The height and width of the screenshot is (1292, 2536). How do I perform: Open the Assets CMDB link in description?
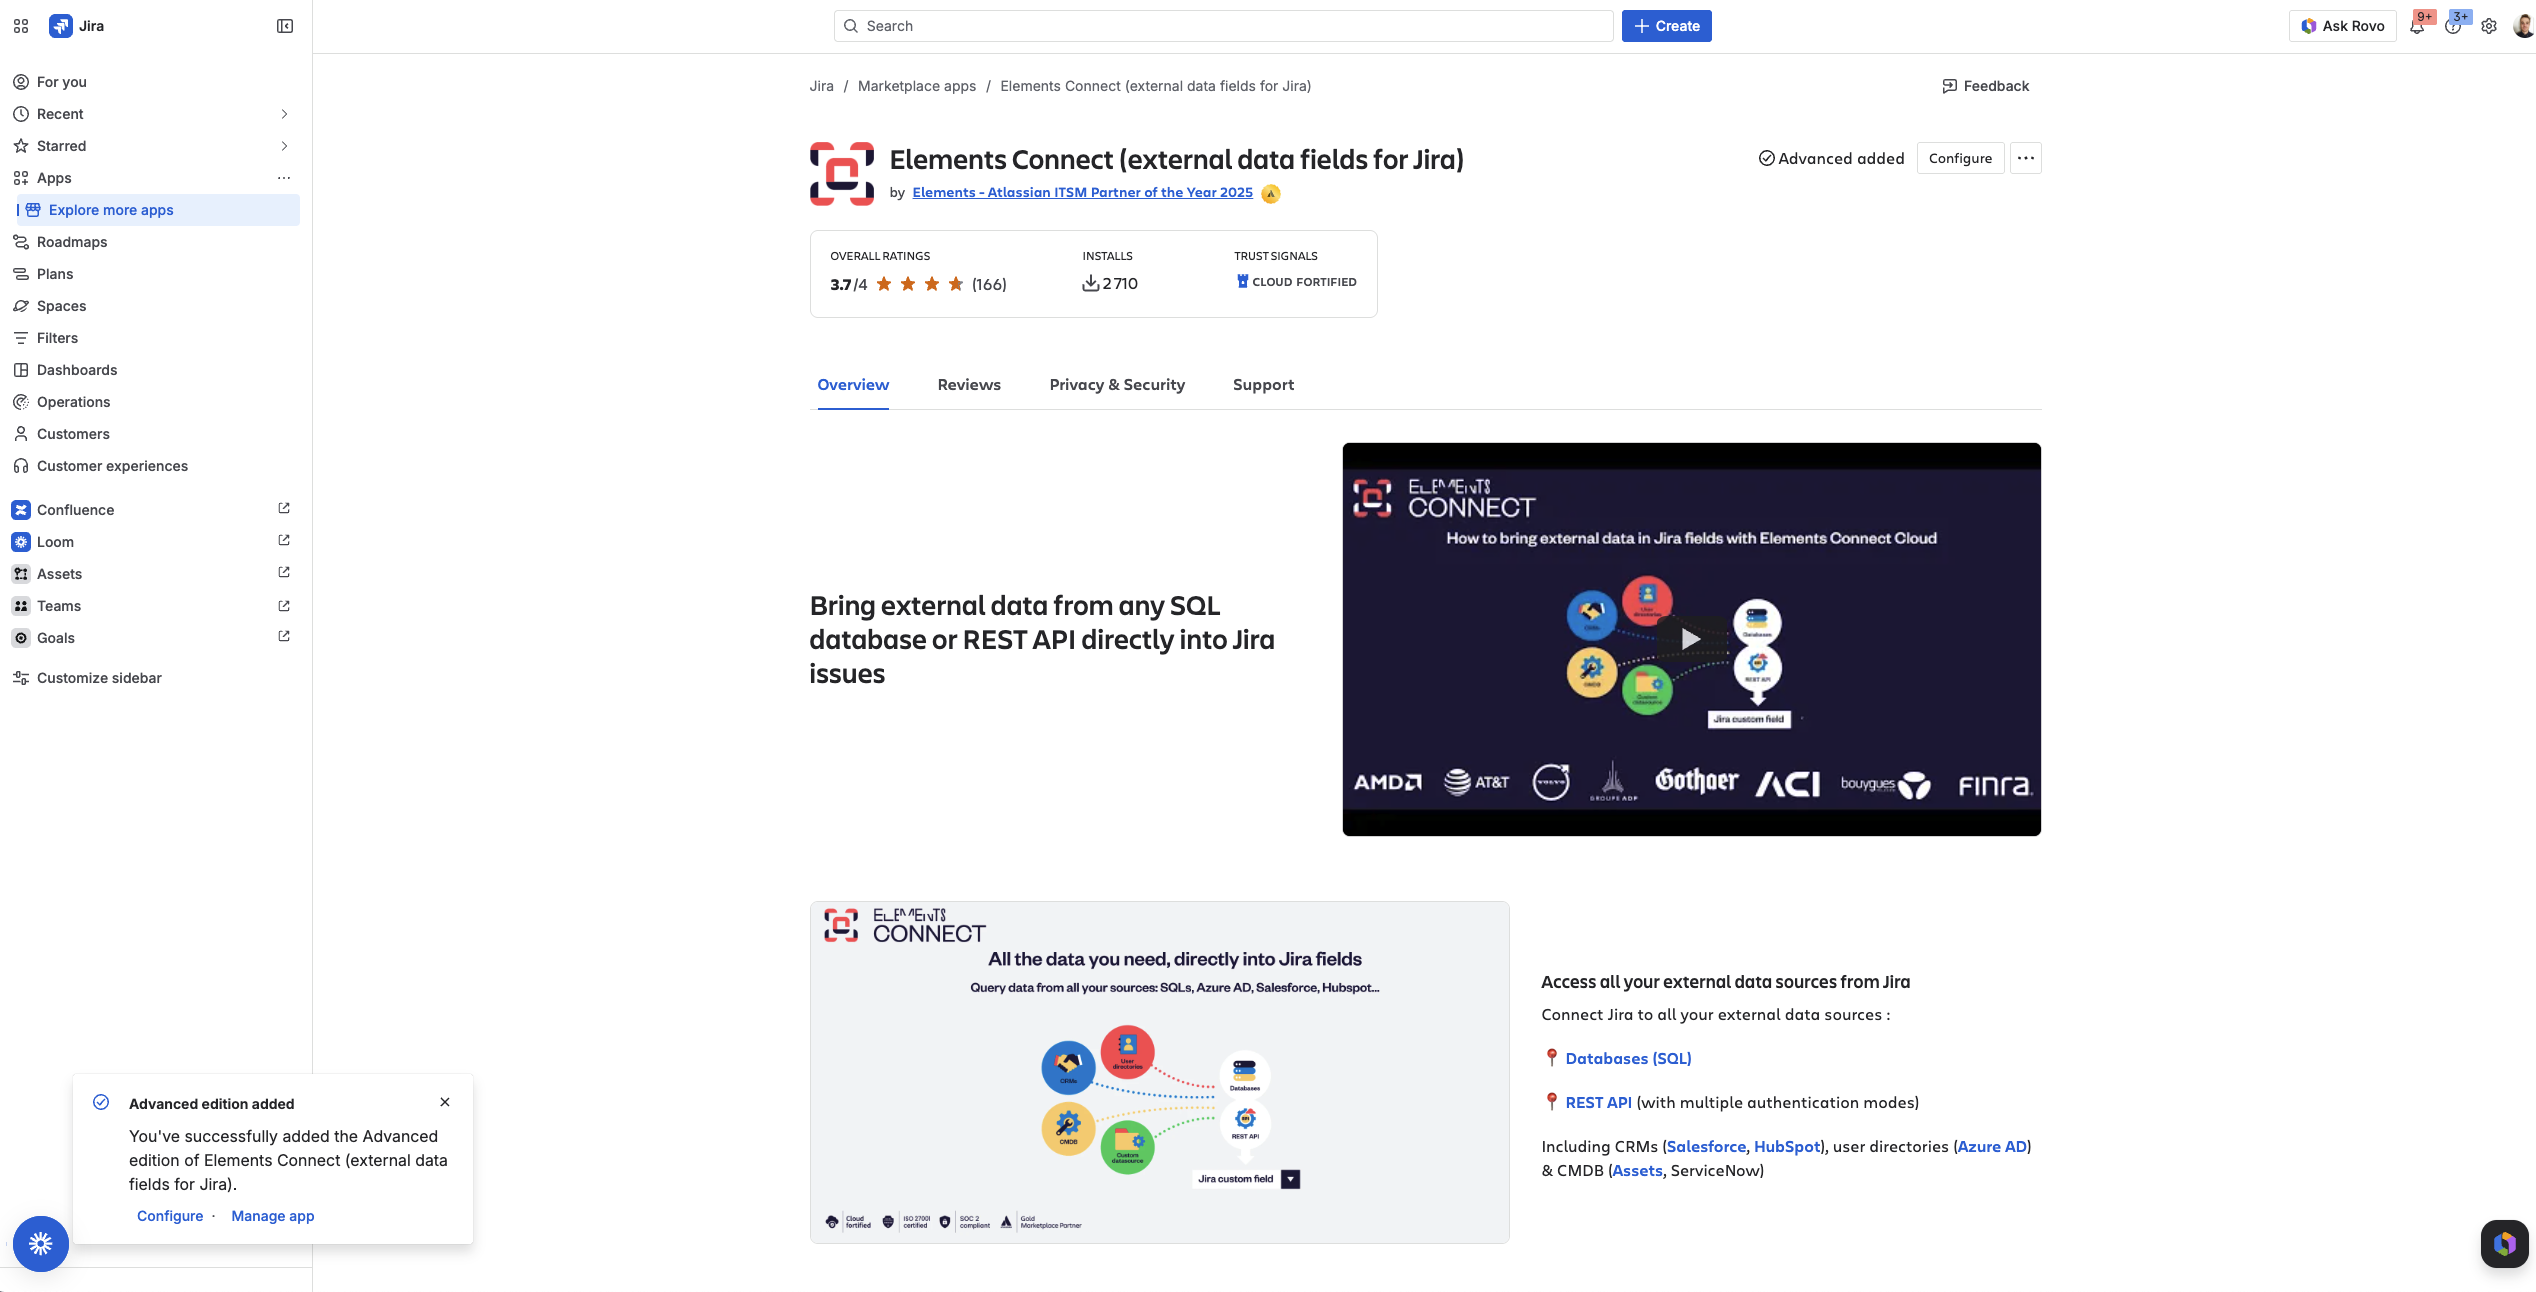(x=1637, y=1171)
